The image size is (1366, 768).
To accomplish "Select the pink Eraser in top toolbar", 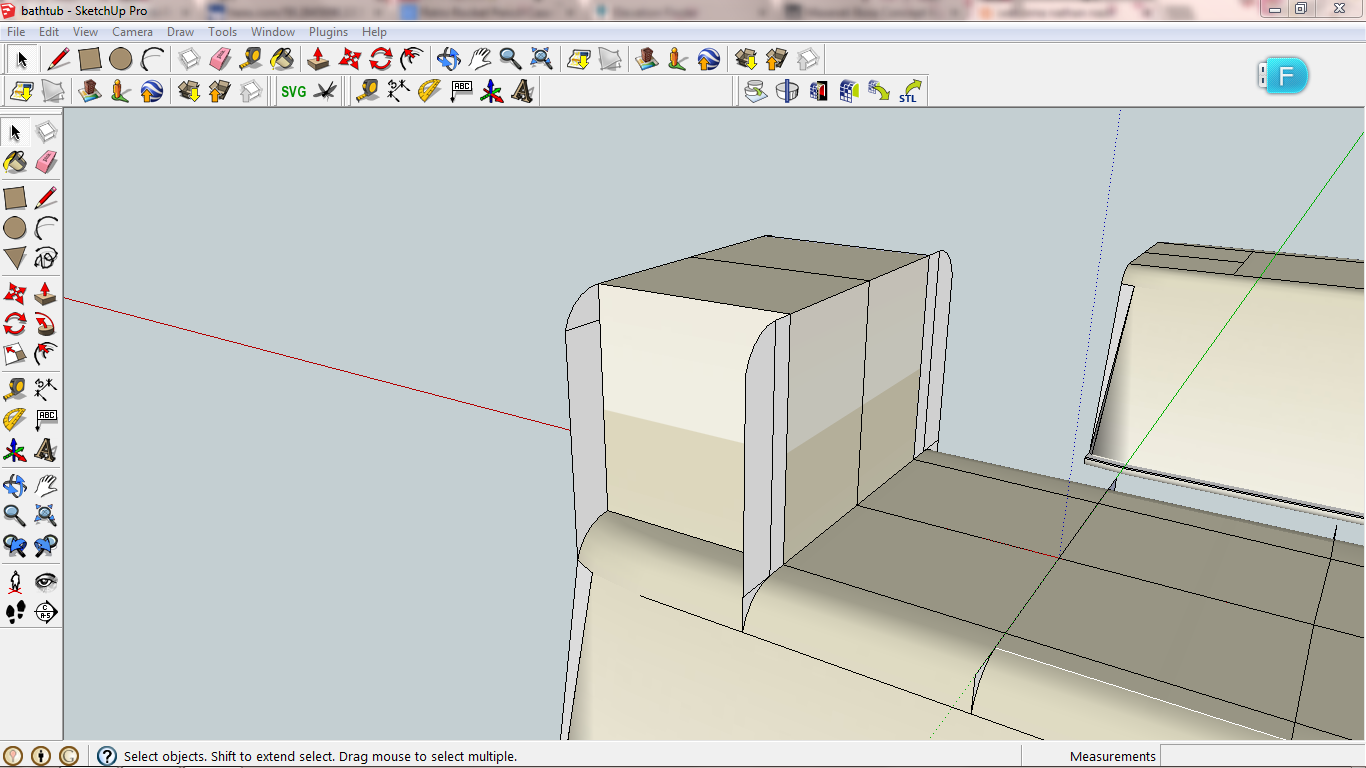I will (220, 59).
